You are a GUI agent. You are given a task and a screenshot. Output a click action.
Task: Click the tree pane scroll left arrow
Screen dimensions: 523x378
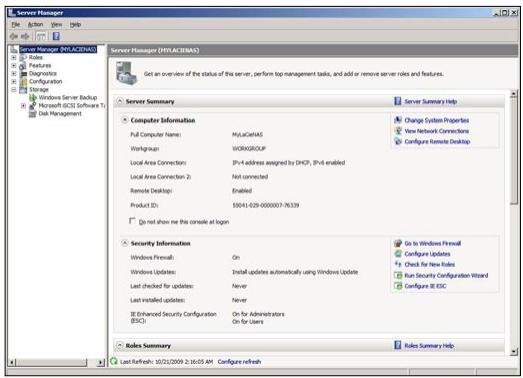click(x=12, y=362)
